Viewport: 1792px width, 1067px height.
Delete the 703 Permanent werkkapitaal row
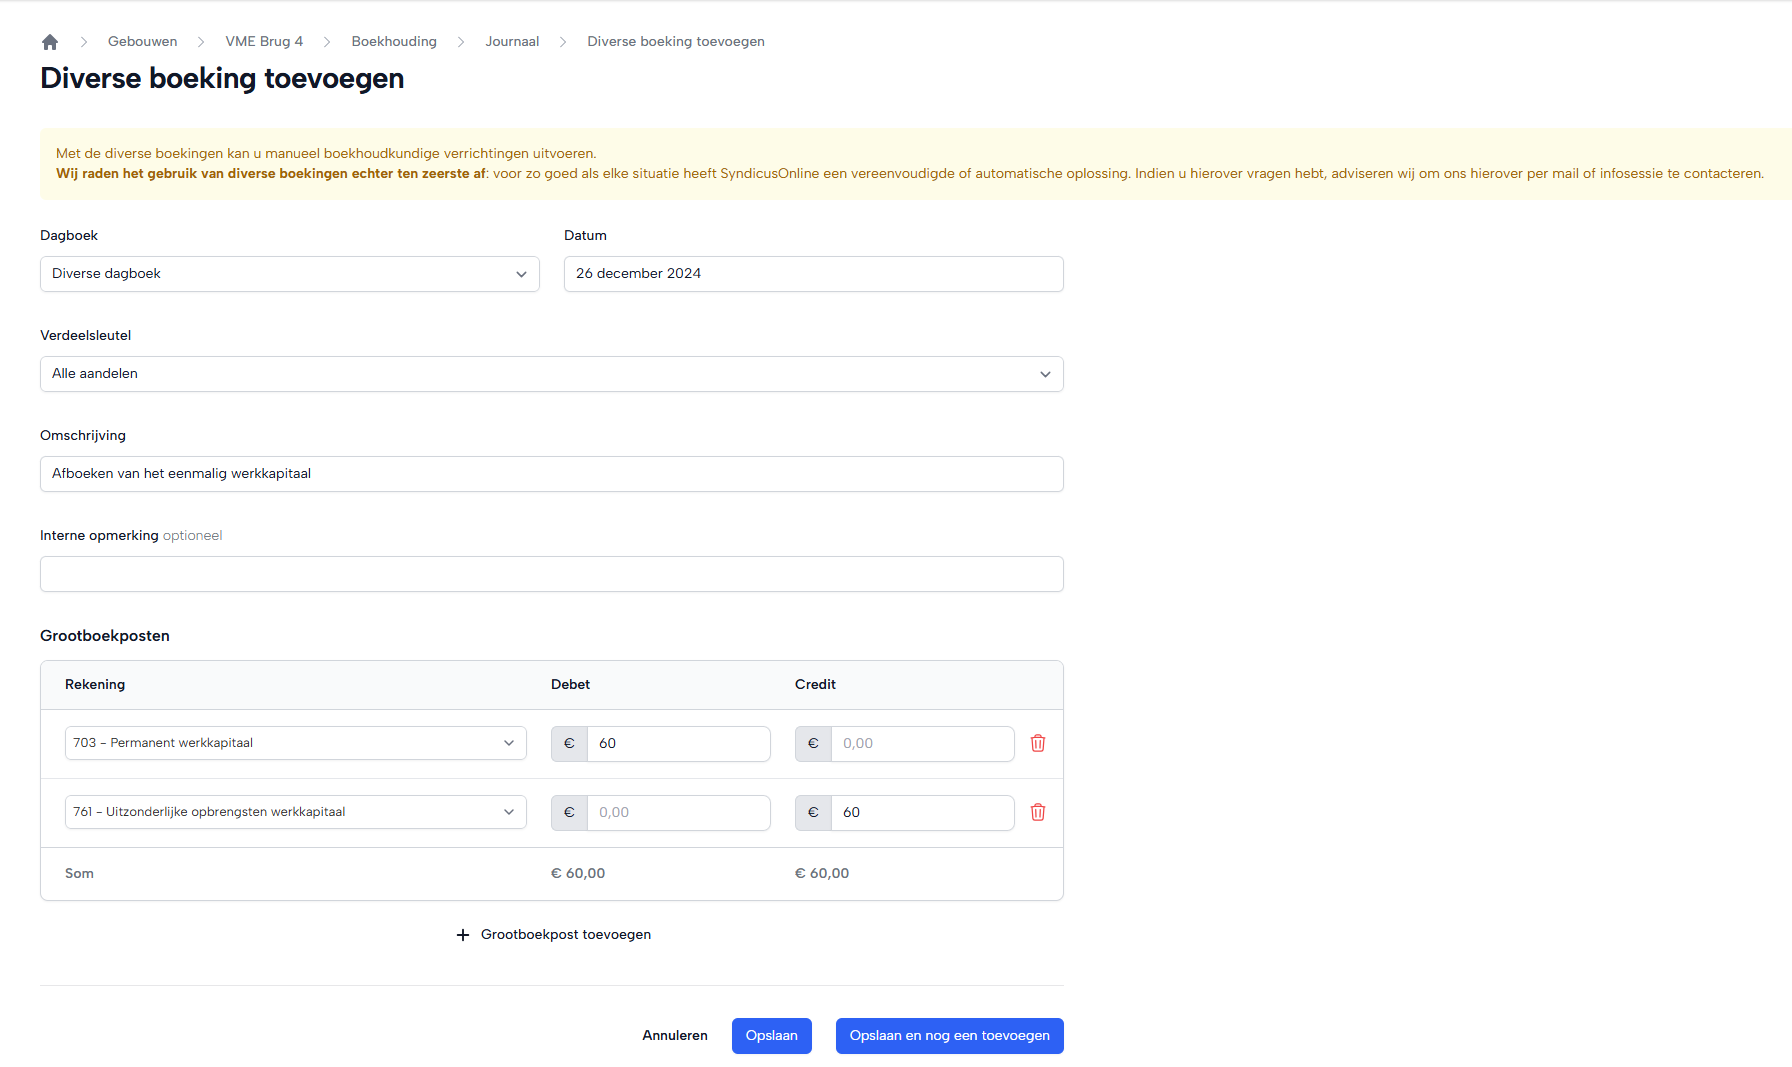tap(1038, 743)
